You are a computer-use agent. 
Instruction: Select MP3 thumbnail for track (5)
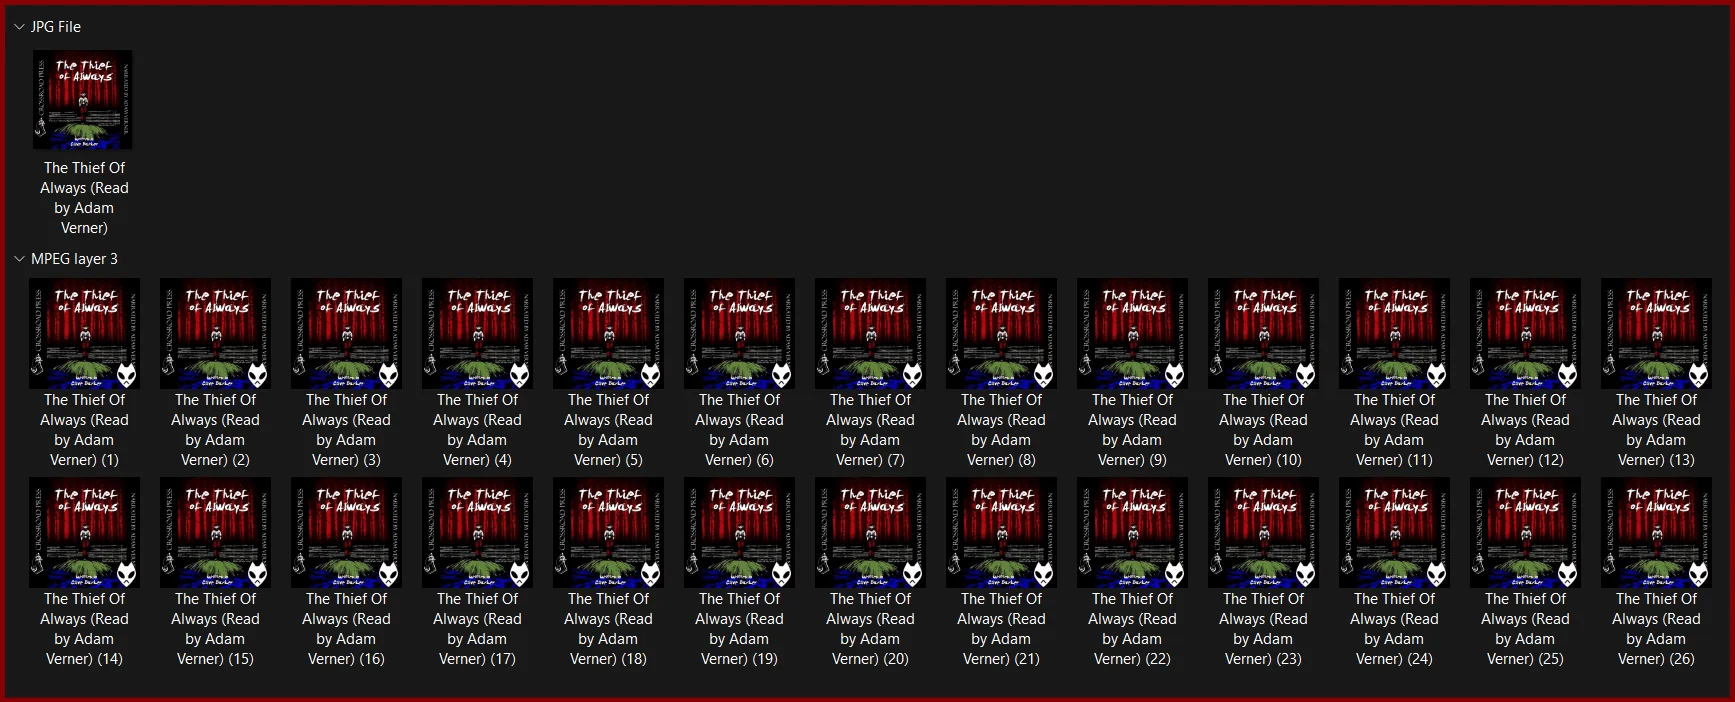click(608, 333)
